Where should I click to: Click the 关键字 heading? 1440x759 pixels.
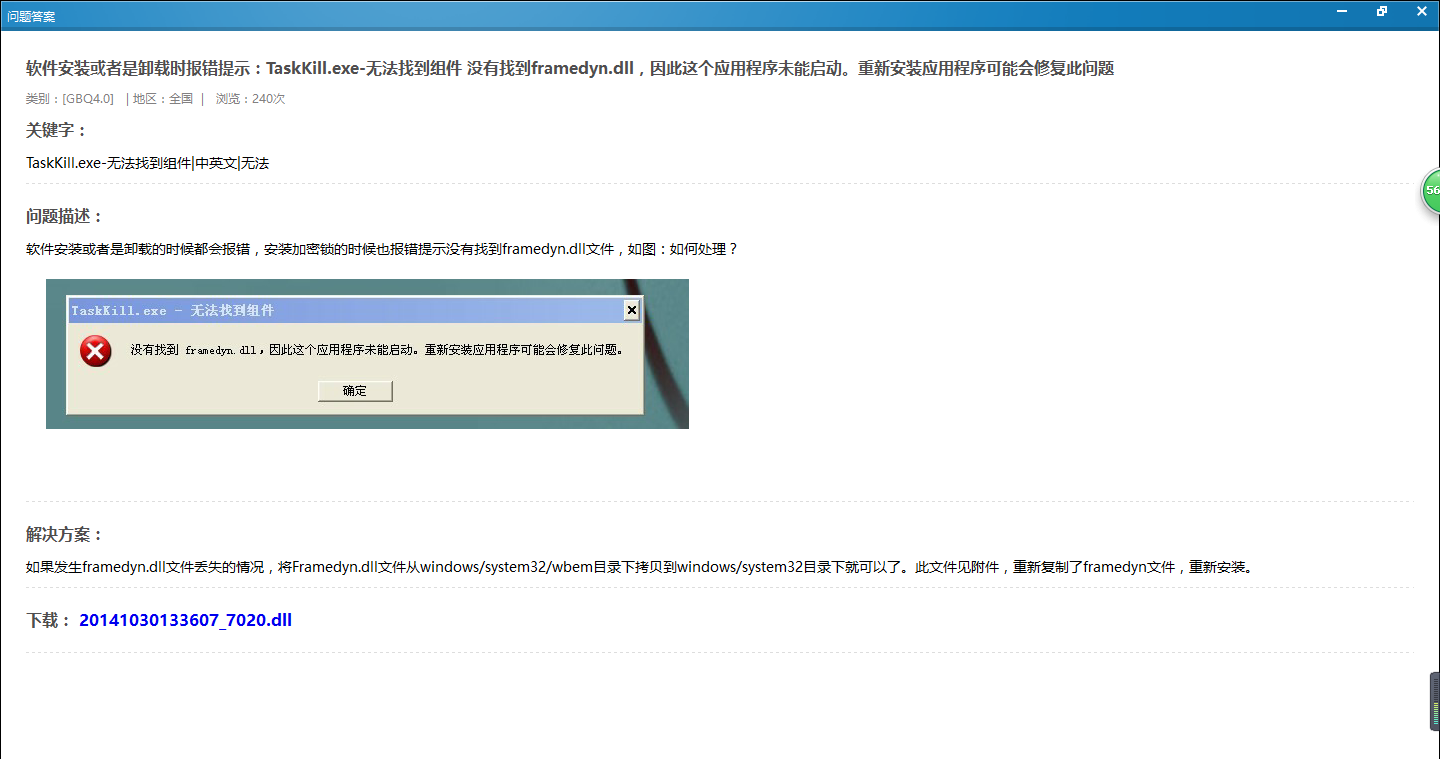(57, 131)
